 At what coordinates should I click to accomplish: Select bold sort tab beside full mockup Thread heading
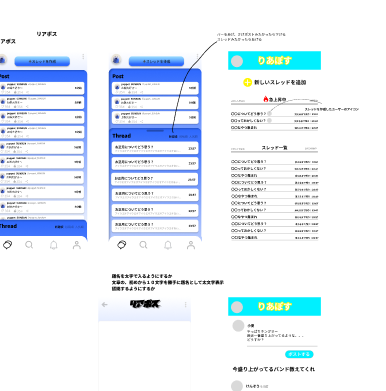pos(173,137)
